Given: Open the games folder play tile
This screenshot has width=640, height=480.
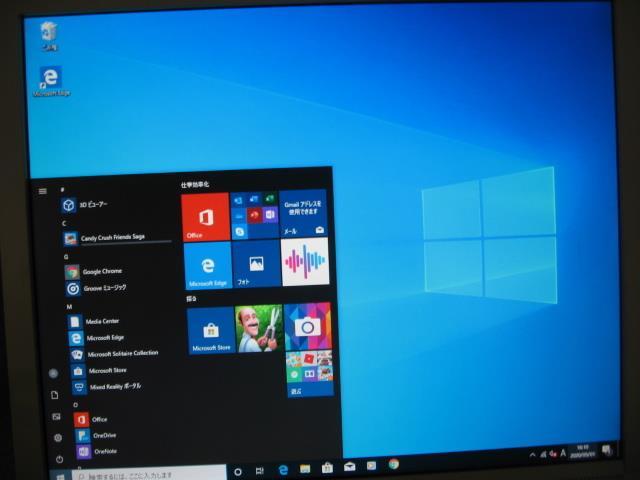Looking at the screenshot, I should 310,373.
